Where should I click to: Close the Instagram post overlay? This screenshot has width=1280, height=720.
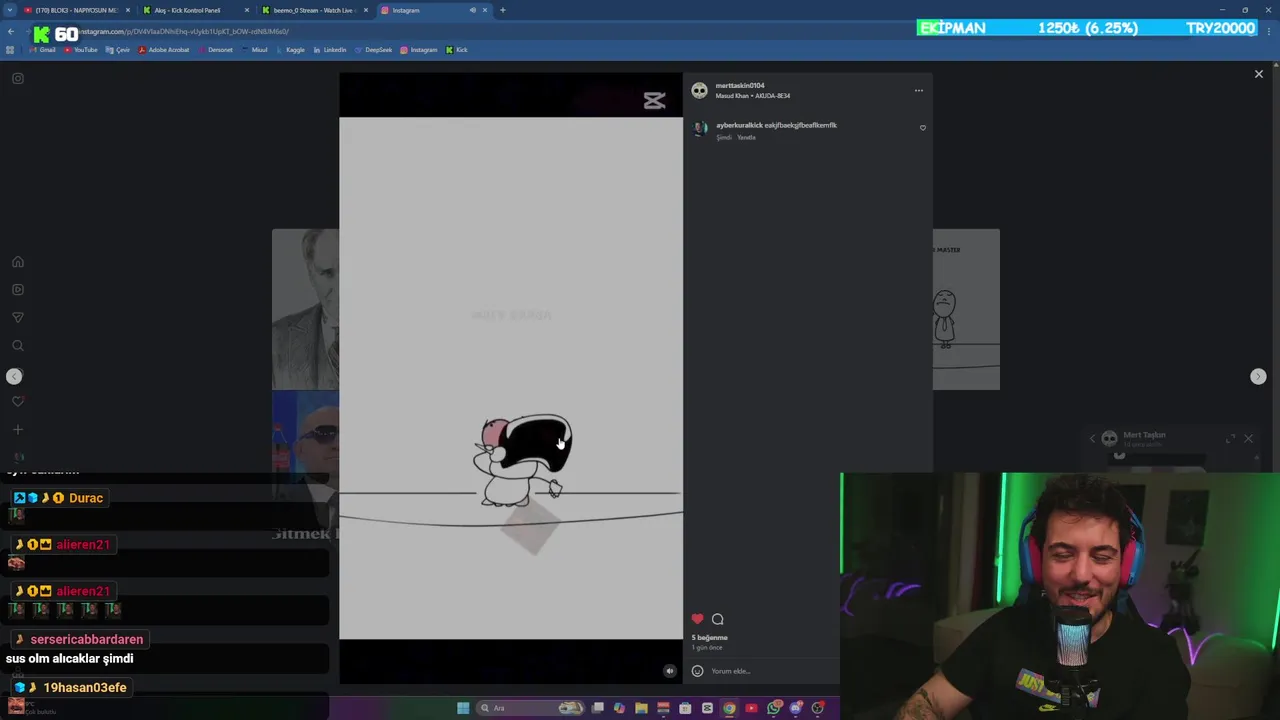click(x=1259, y=74)
